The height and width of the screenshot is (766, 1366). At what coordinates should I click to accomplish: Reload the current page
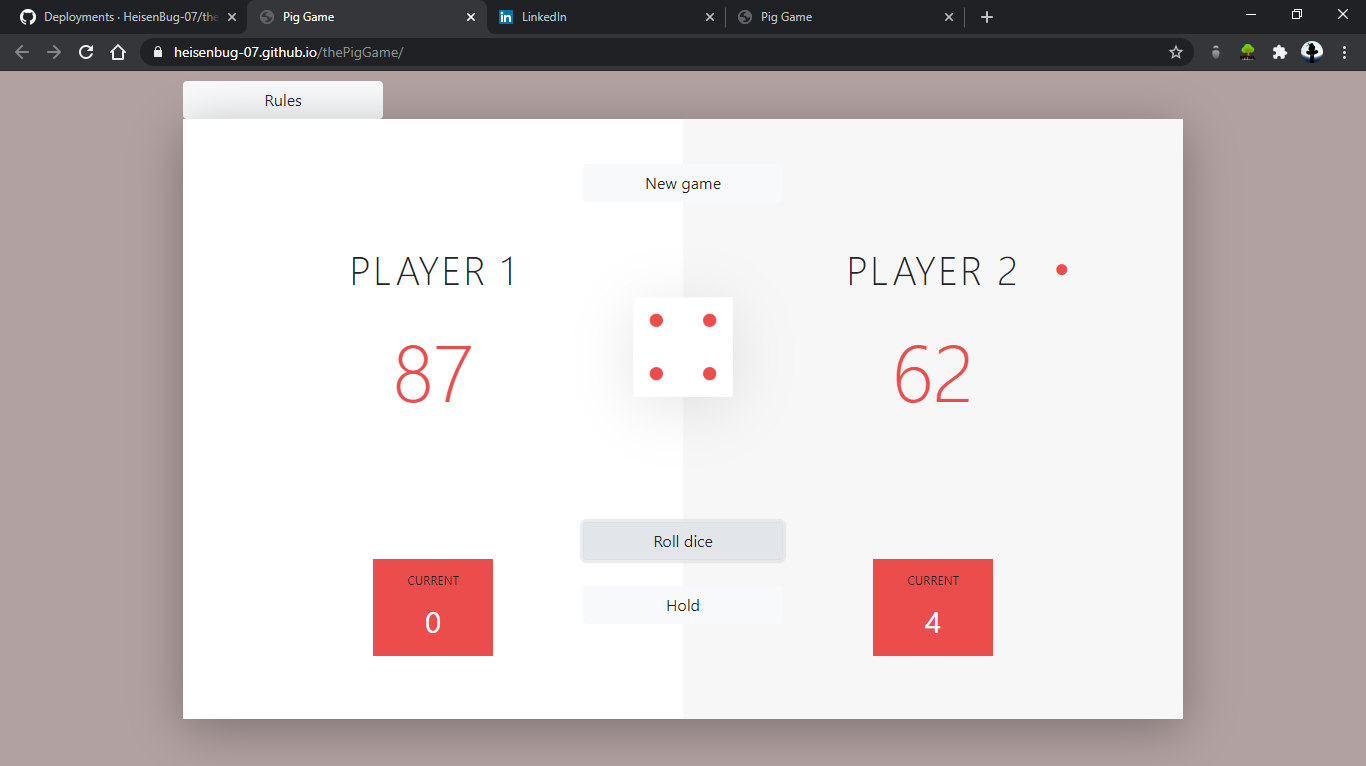(86, 52)
